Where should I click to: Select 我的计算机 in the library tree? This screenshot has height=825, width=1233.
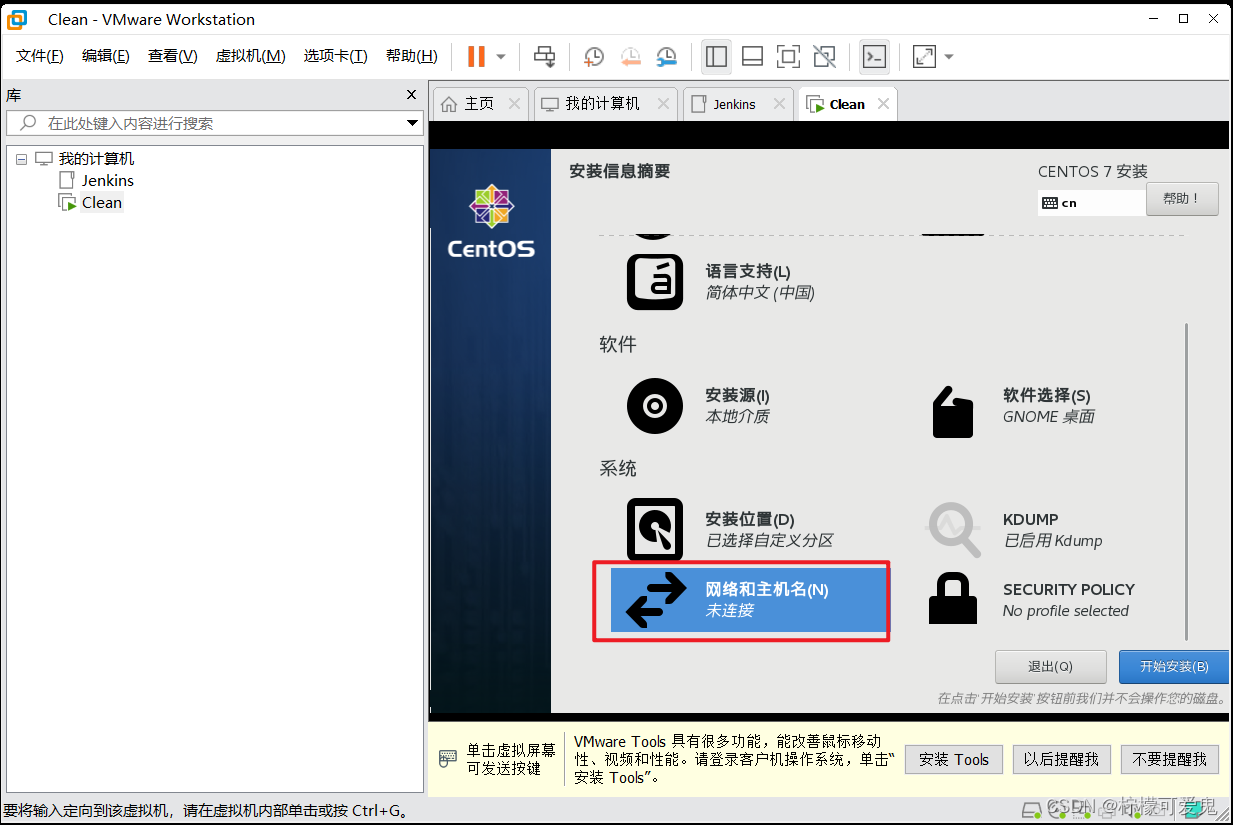pyautogui.click(x=96, y=159)
